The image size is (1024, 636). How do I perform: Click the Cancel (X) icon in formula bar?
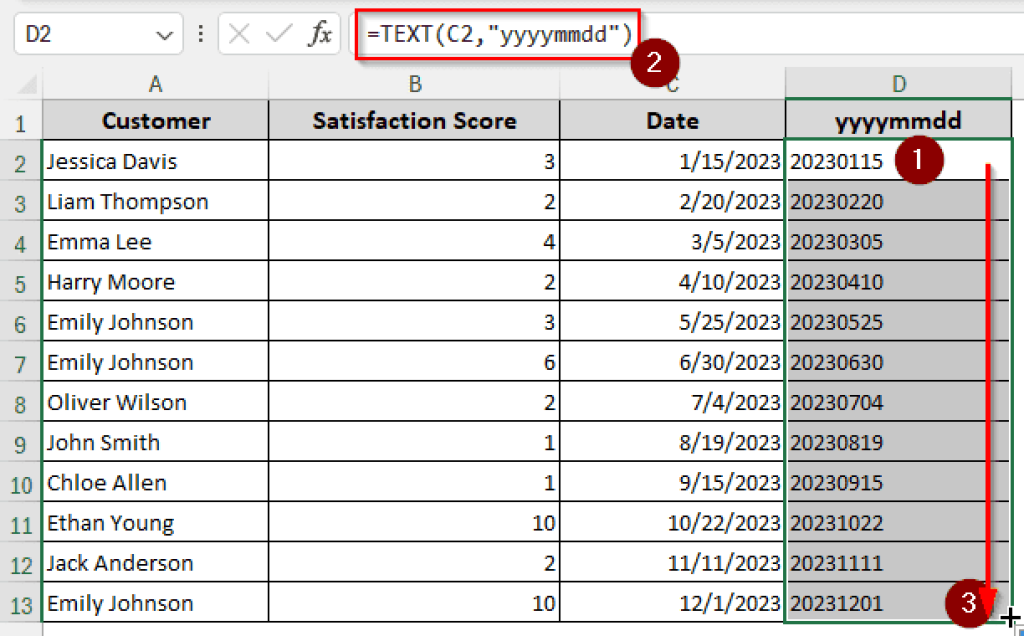(240, 33)
